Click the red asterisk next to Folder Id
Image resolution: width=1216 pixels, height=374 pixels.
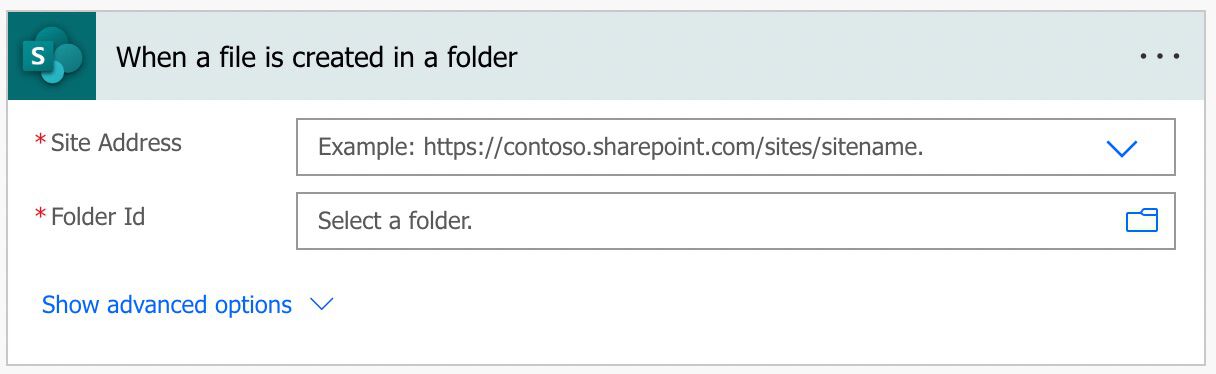[41, 215]
